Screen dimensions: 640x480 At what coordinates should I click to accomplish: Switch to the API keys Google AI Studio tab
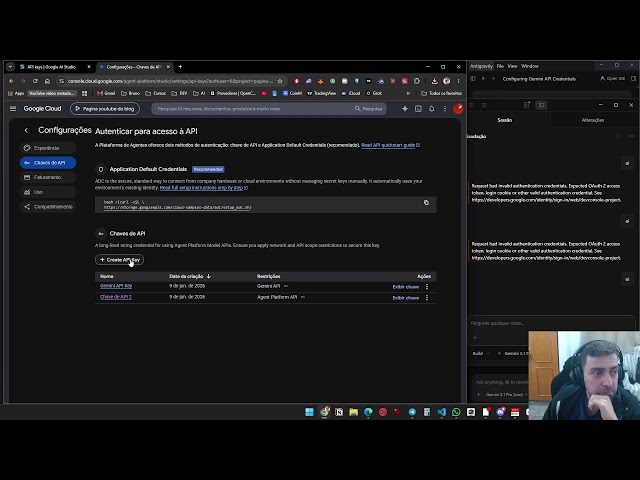(x=51, y=67)
